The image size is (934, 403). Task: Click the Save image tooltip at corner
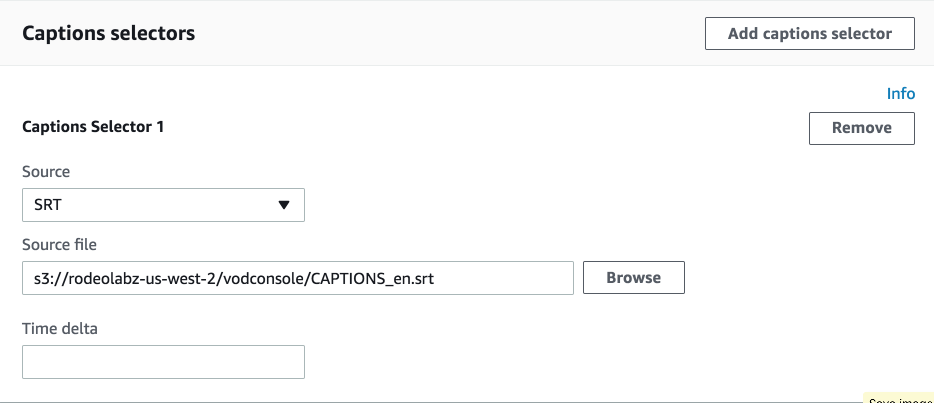[x=898, y=398]
